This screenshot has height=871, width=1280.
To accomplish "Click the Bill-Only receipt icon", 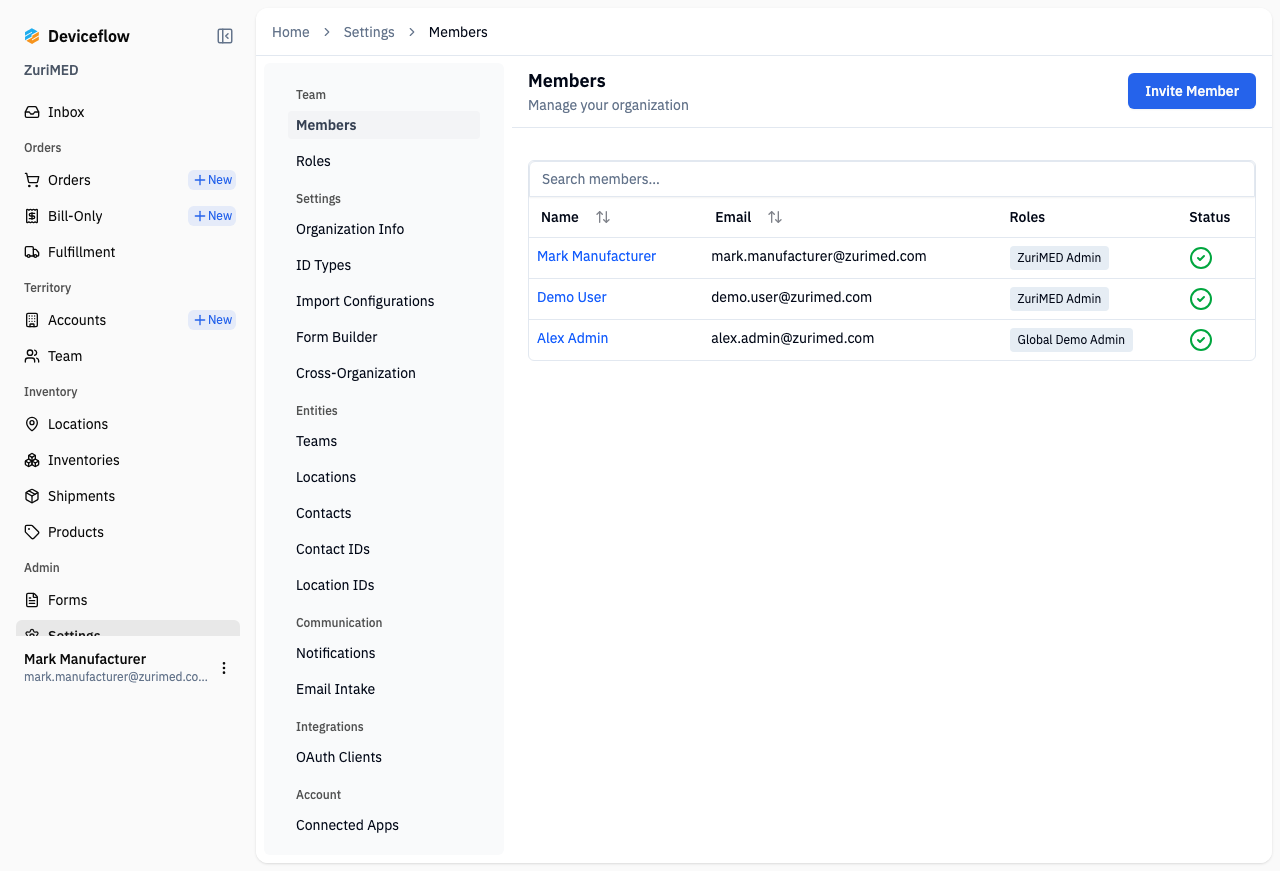I will [x=32, y=216].
